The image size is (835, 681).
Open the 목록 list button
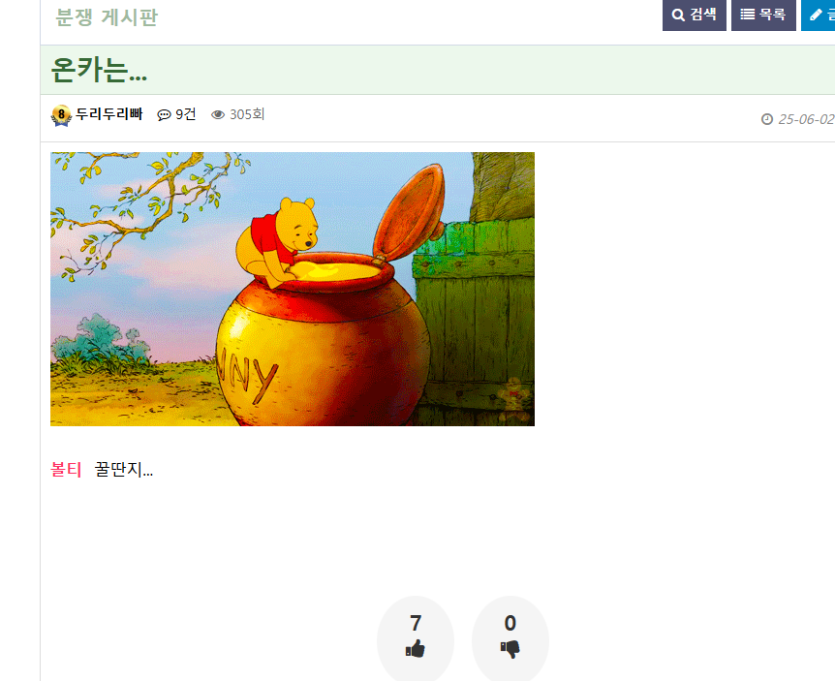(763, 15)
